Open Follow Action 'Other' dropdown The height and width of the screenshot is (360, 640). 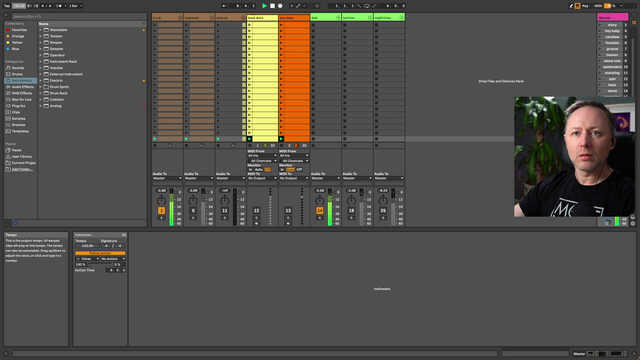coord(88,259)
